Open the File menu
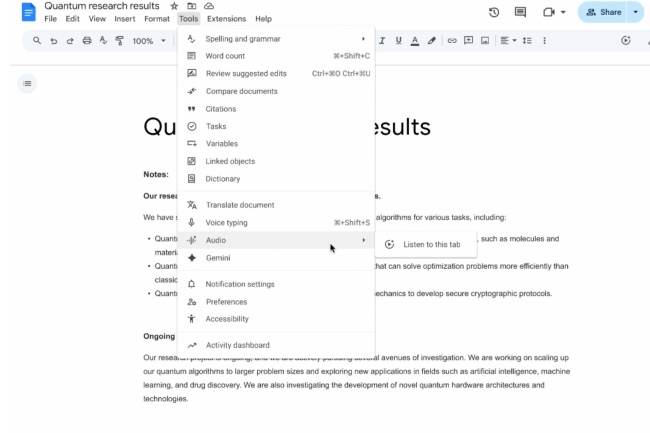The height and width of the screenshot is (433, 650). click(x=51, y=19)
